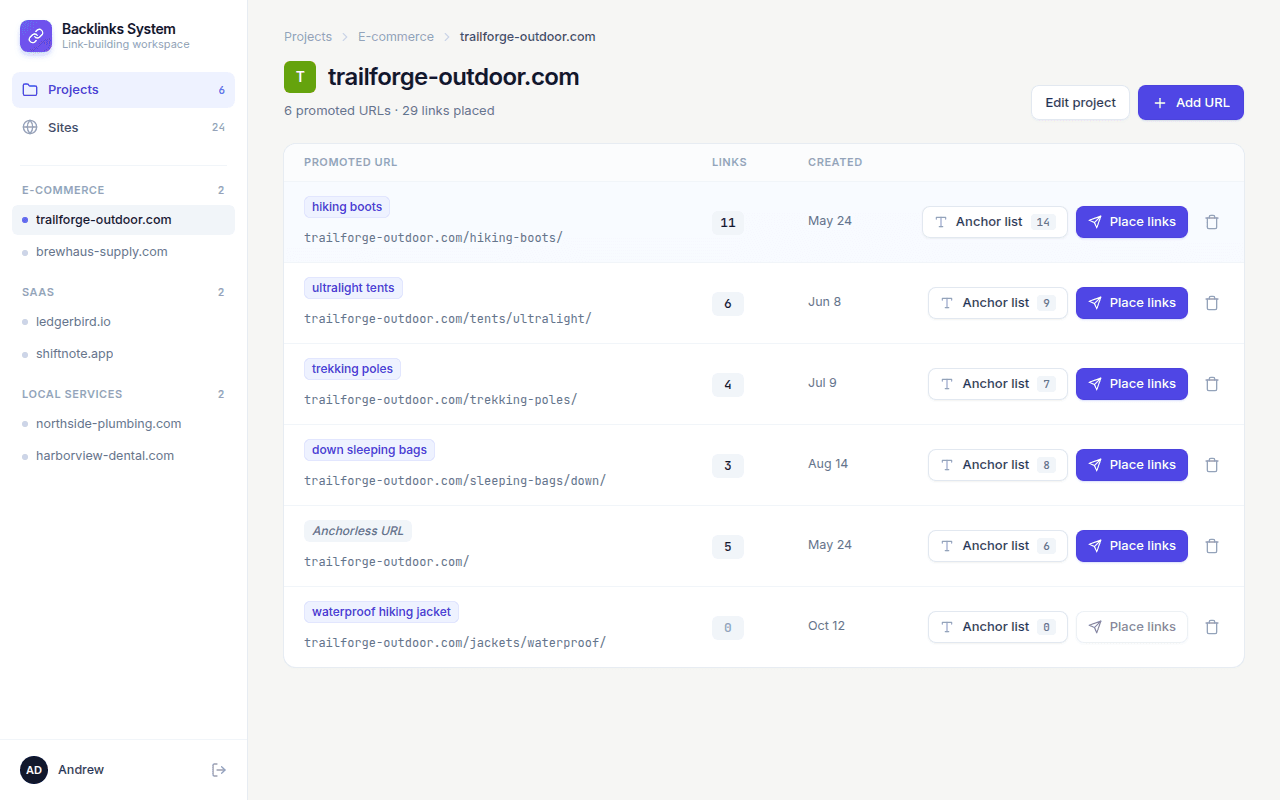Click the ultralight tents anchor tag
Image resolution: width=1280 pixels, height=800 pixels.
(353, 288)
